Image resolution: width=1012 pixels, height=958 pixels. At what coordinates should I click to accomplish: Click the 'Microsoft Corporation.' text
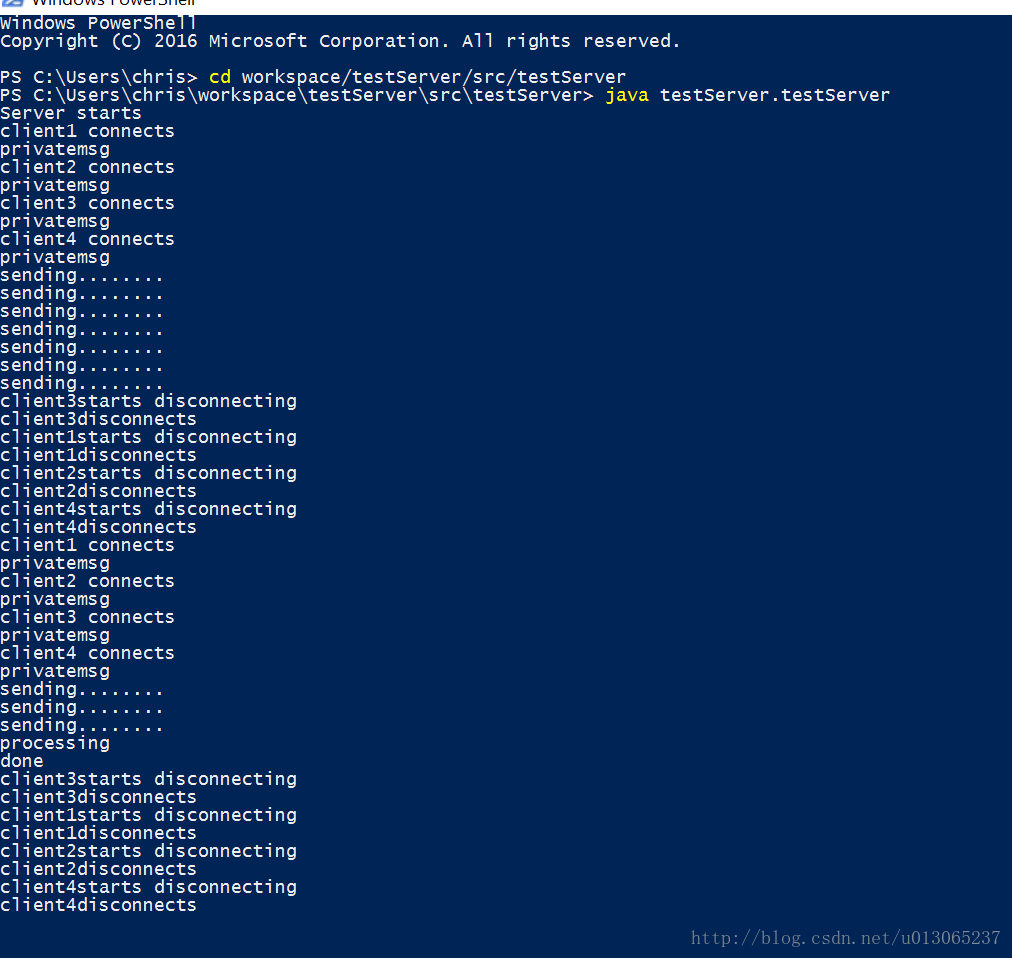[329, 41]
